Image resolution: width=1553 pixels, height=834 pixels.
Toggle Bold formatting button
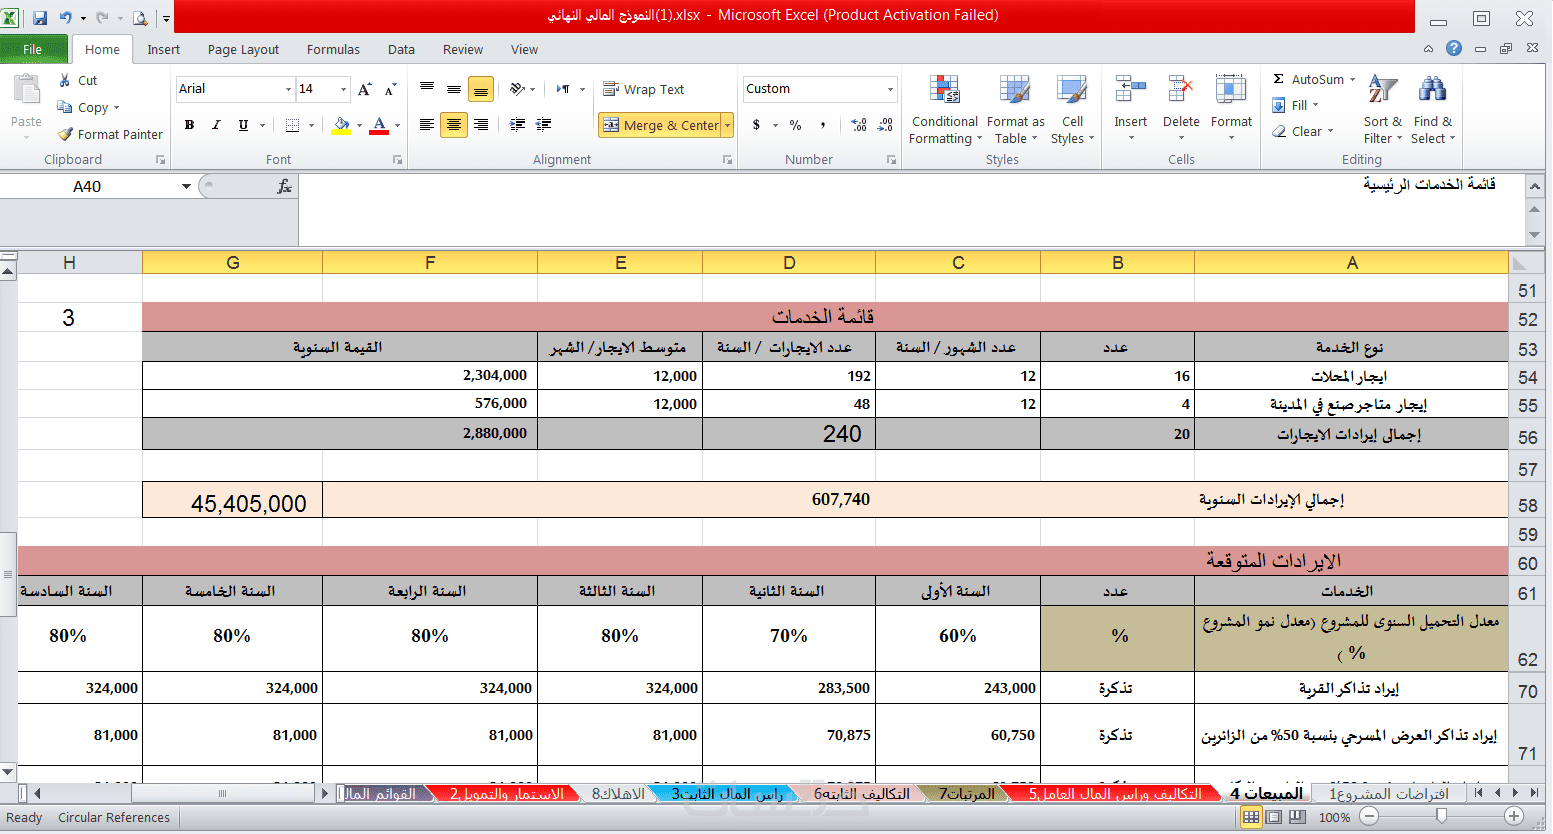point(189,125)
